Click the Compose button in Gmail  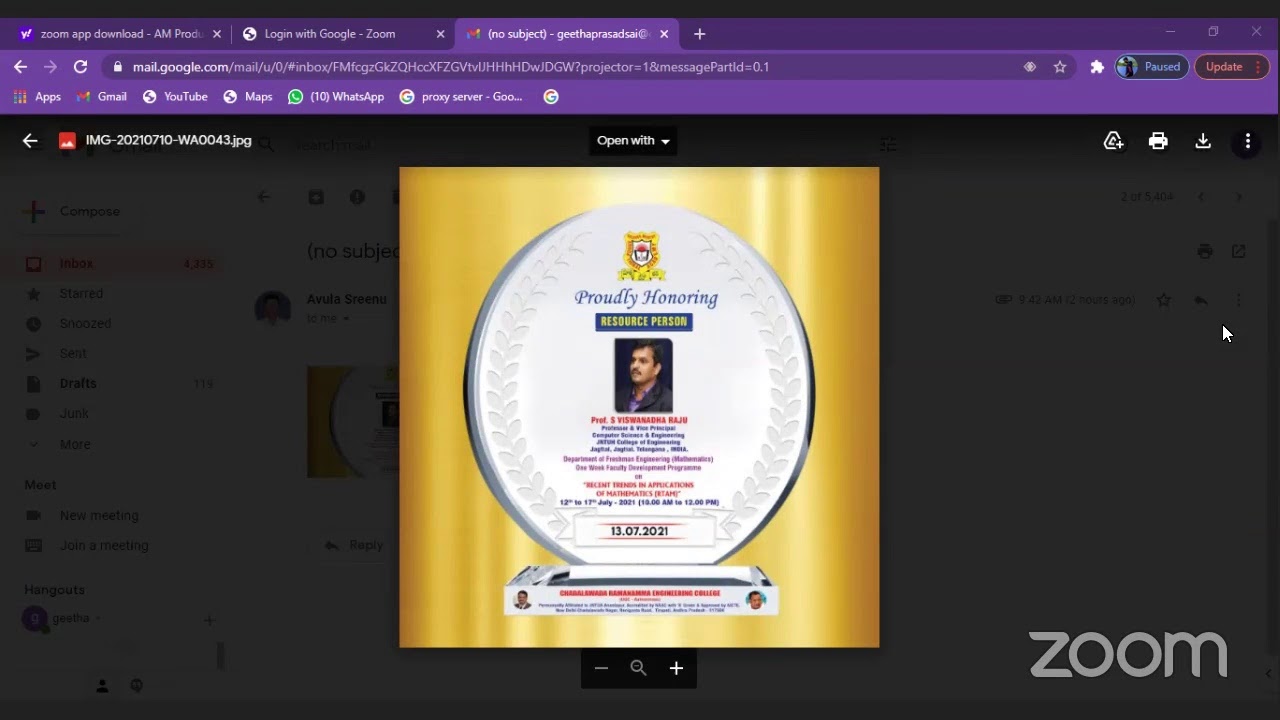pyautogui.click(x=75, y=211)
